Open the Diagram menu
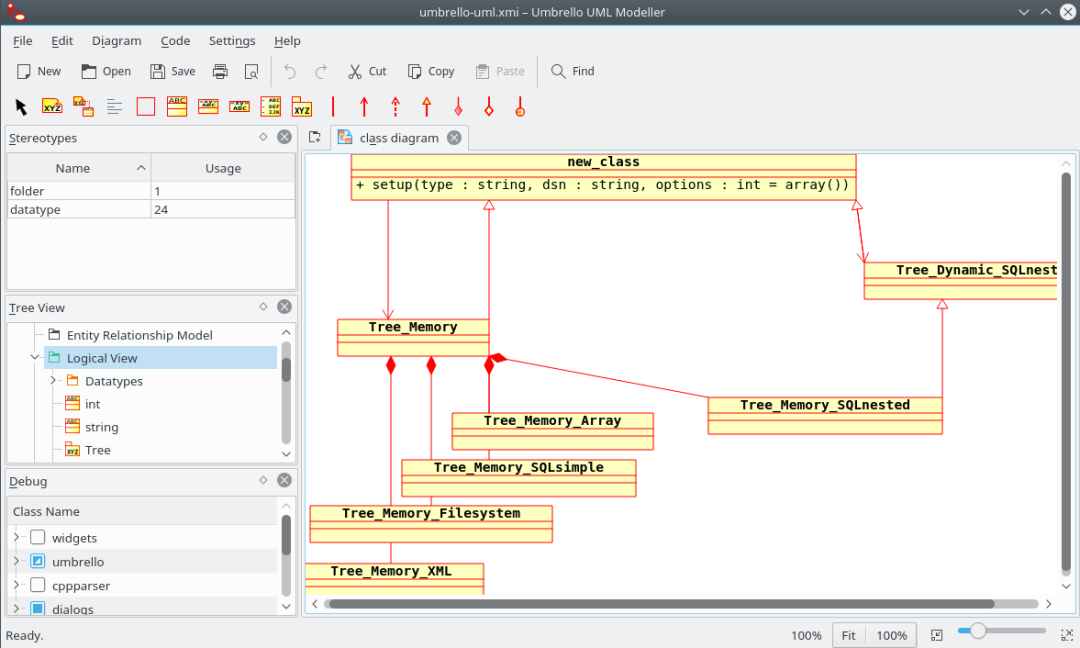The height and width of the screenshot is (648, 1080). point(116,41)
